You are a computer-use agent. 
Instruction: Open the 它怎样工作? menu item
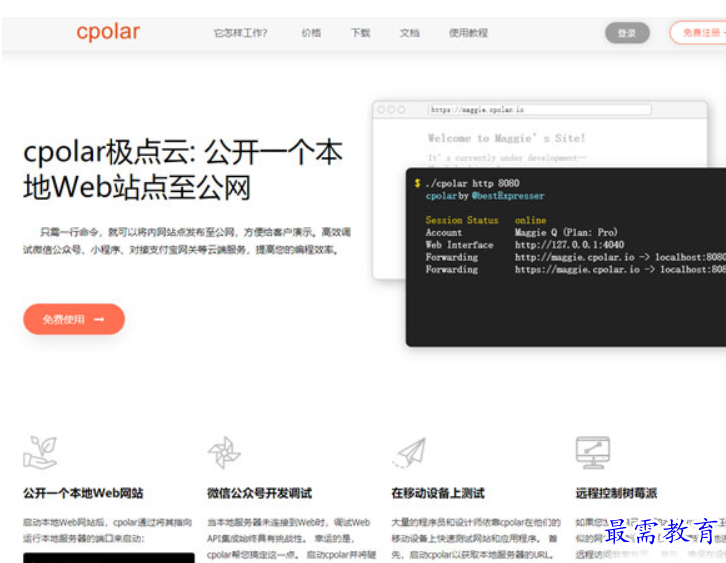click(x=240, y=33)
